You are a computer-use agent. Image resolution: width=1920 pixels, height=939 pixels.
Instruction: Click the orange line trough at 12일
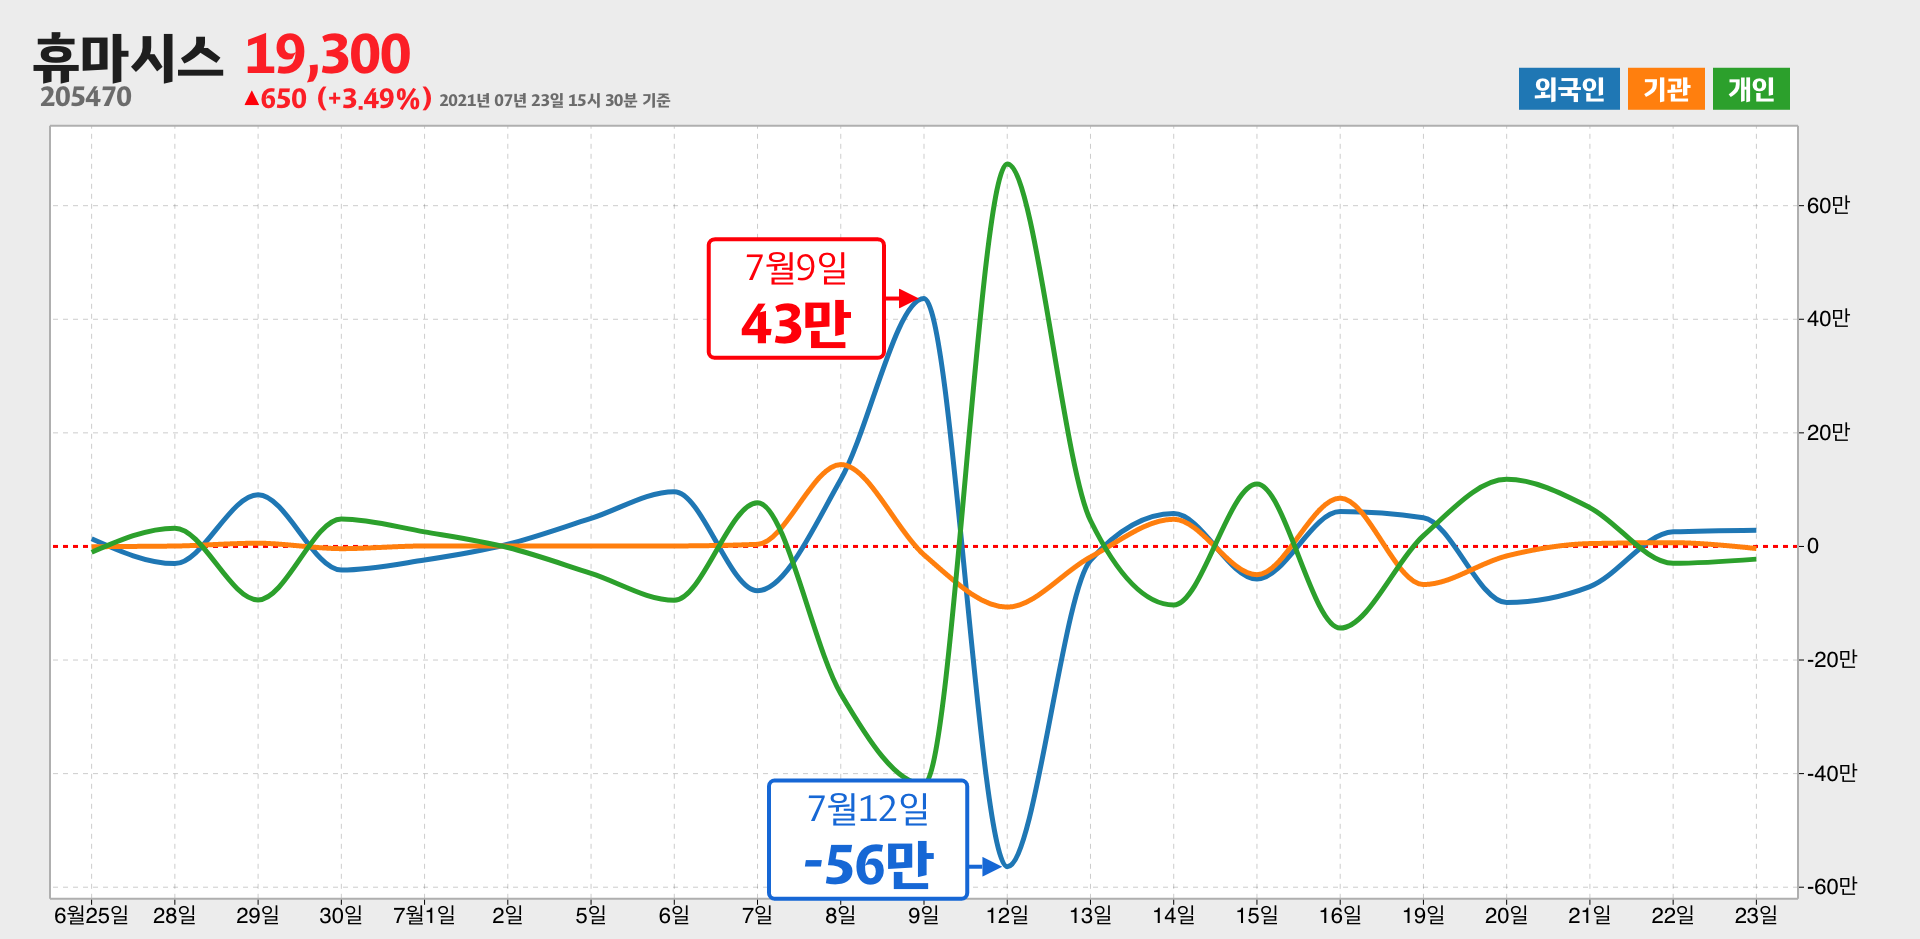[x=1007, y=607]
